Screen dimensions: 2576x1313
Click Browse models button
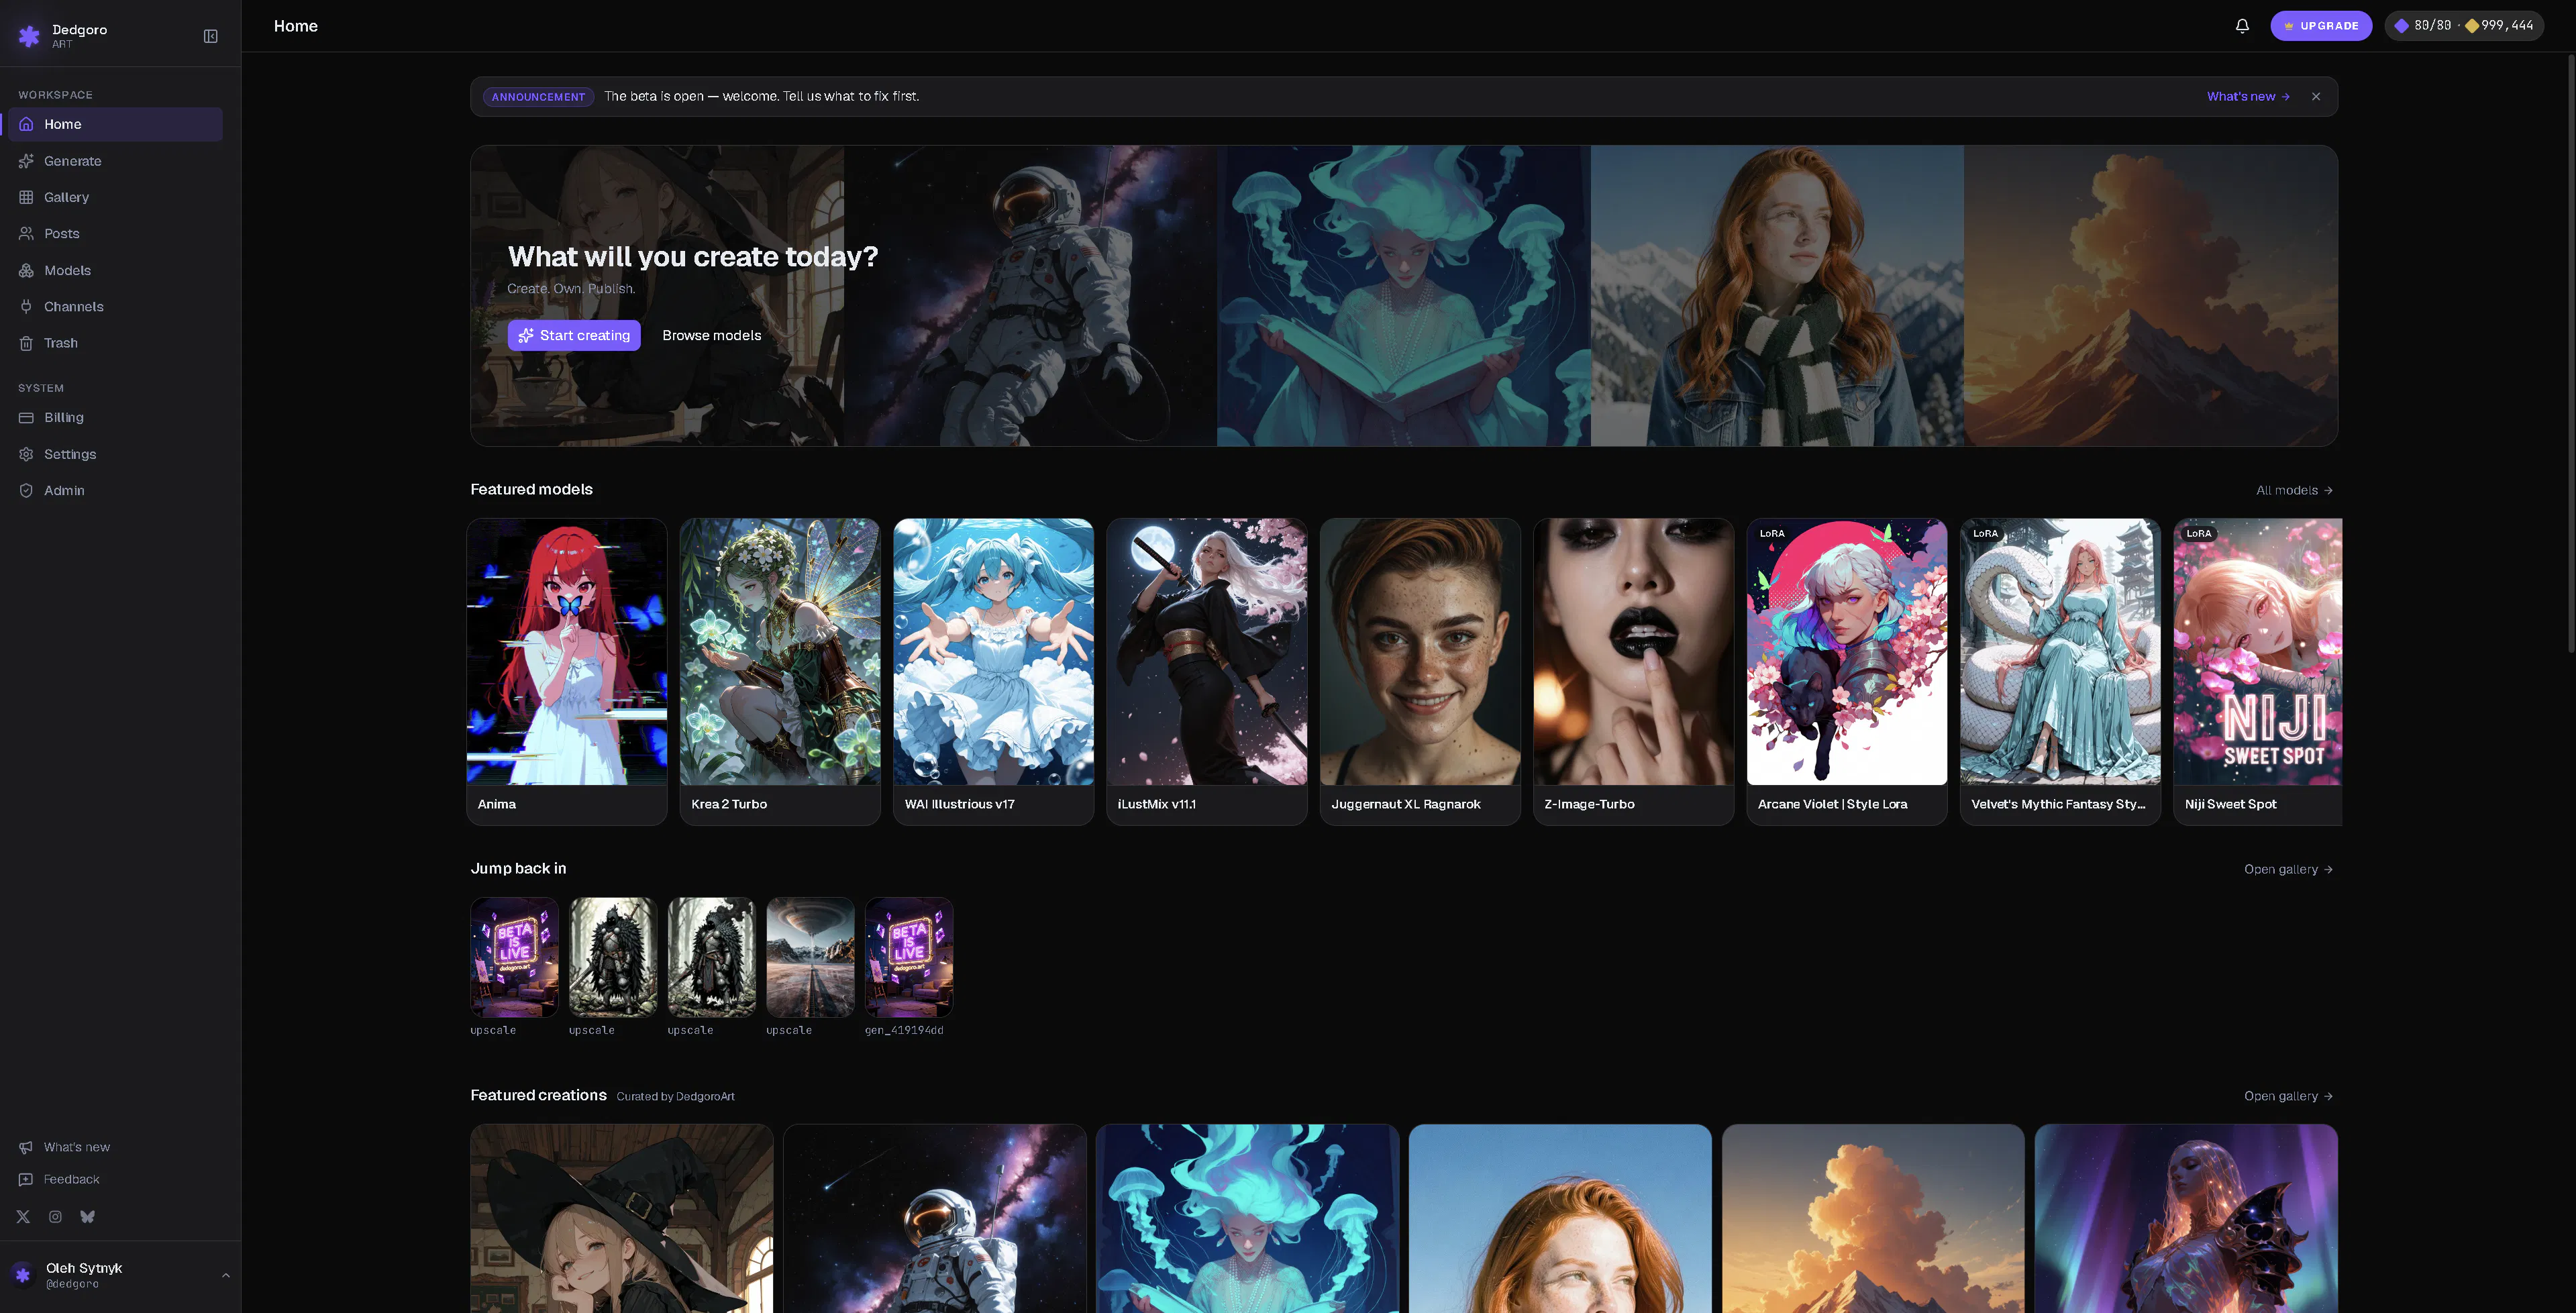coord(711,335)
